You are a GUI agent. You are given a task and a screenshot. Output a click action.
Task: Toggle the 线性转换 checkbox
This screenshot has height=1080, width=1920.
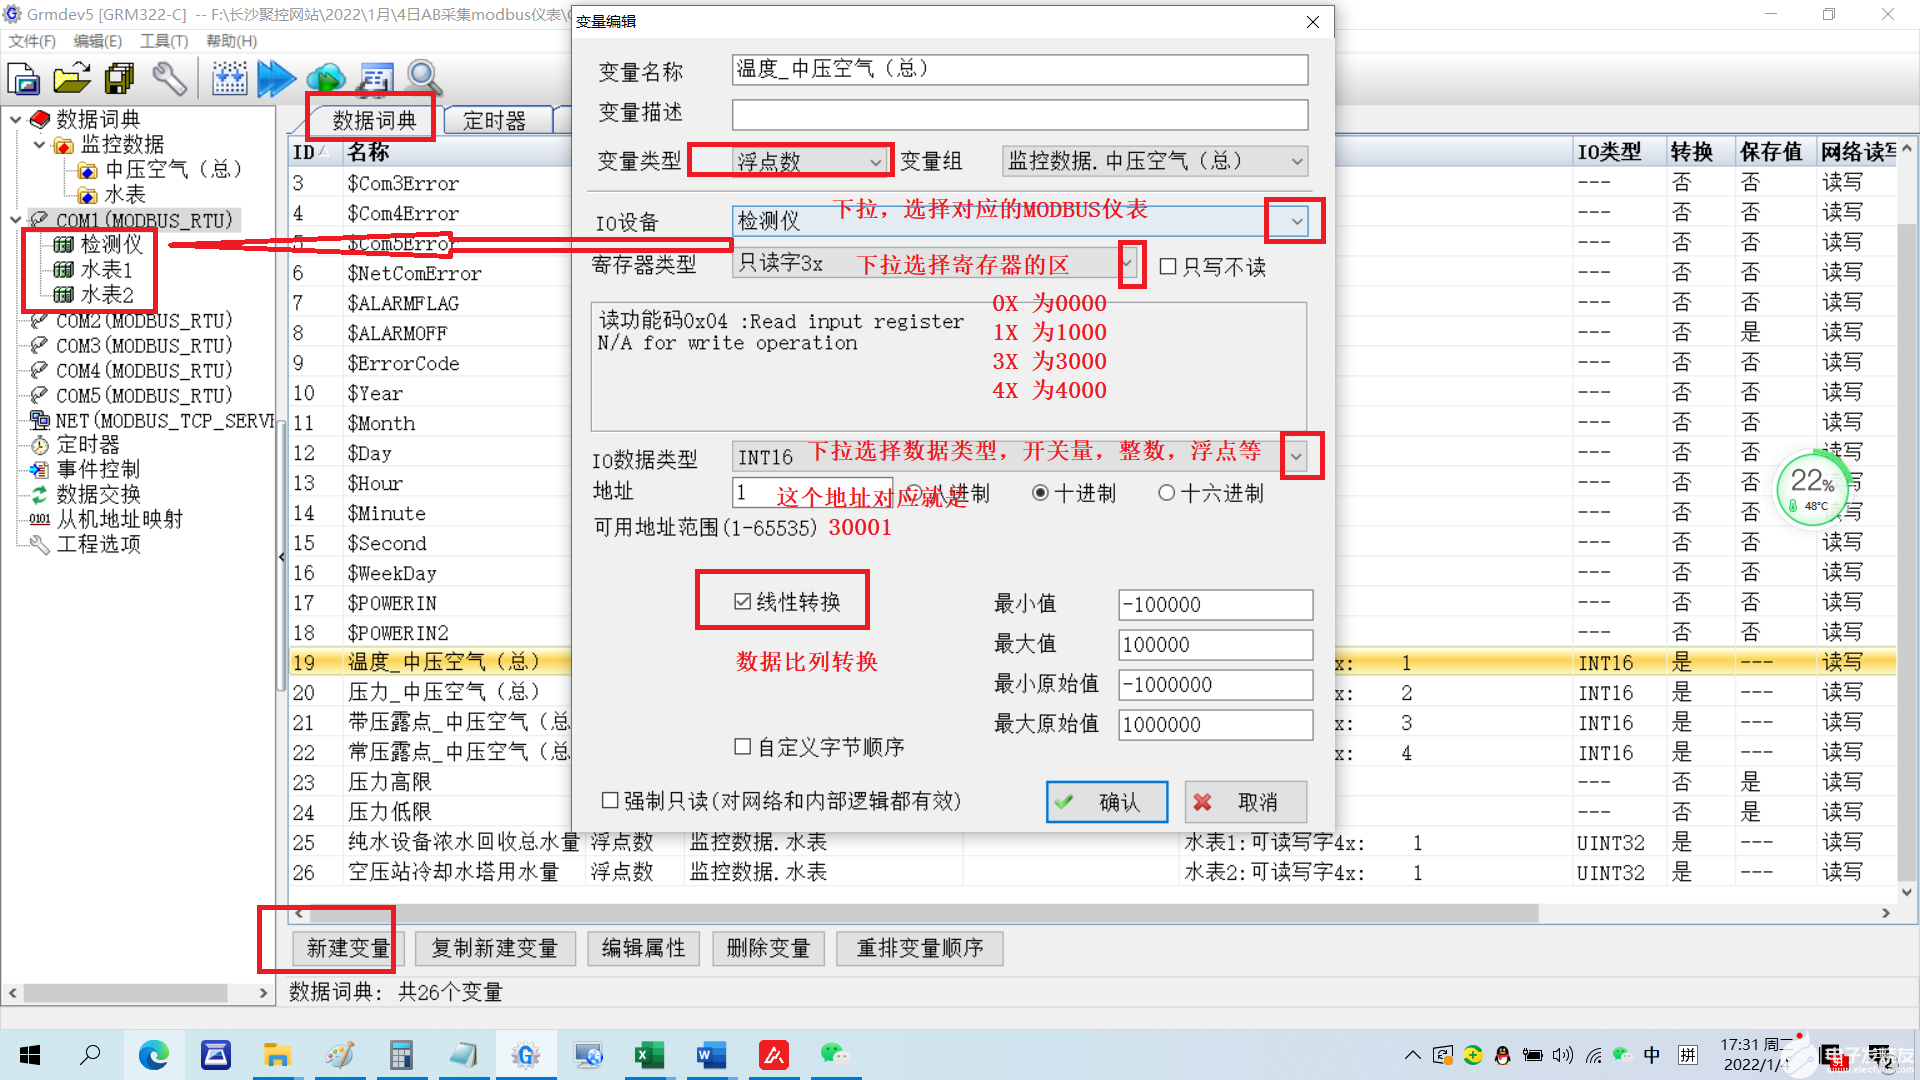click(742, 601)
